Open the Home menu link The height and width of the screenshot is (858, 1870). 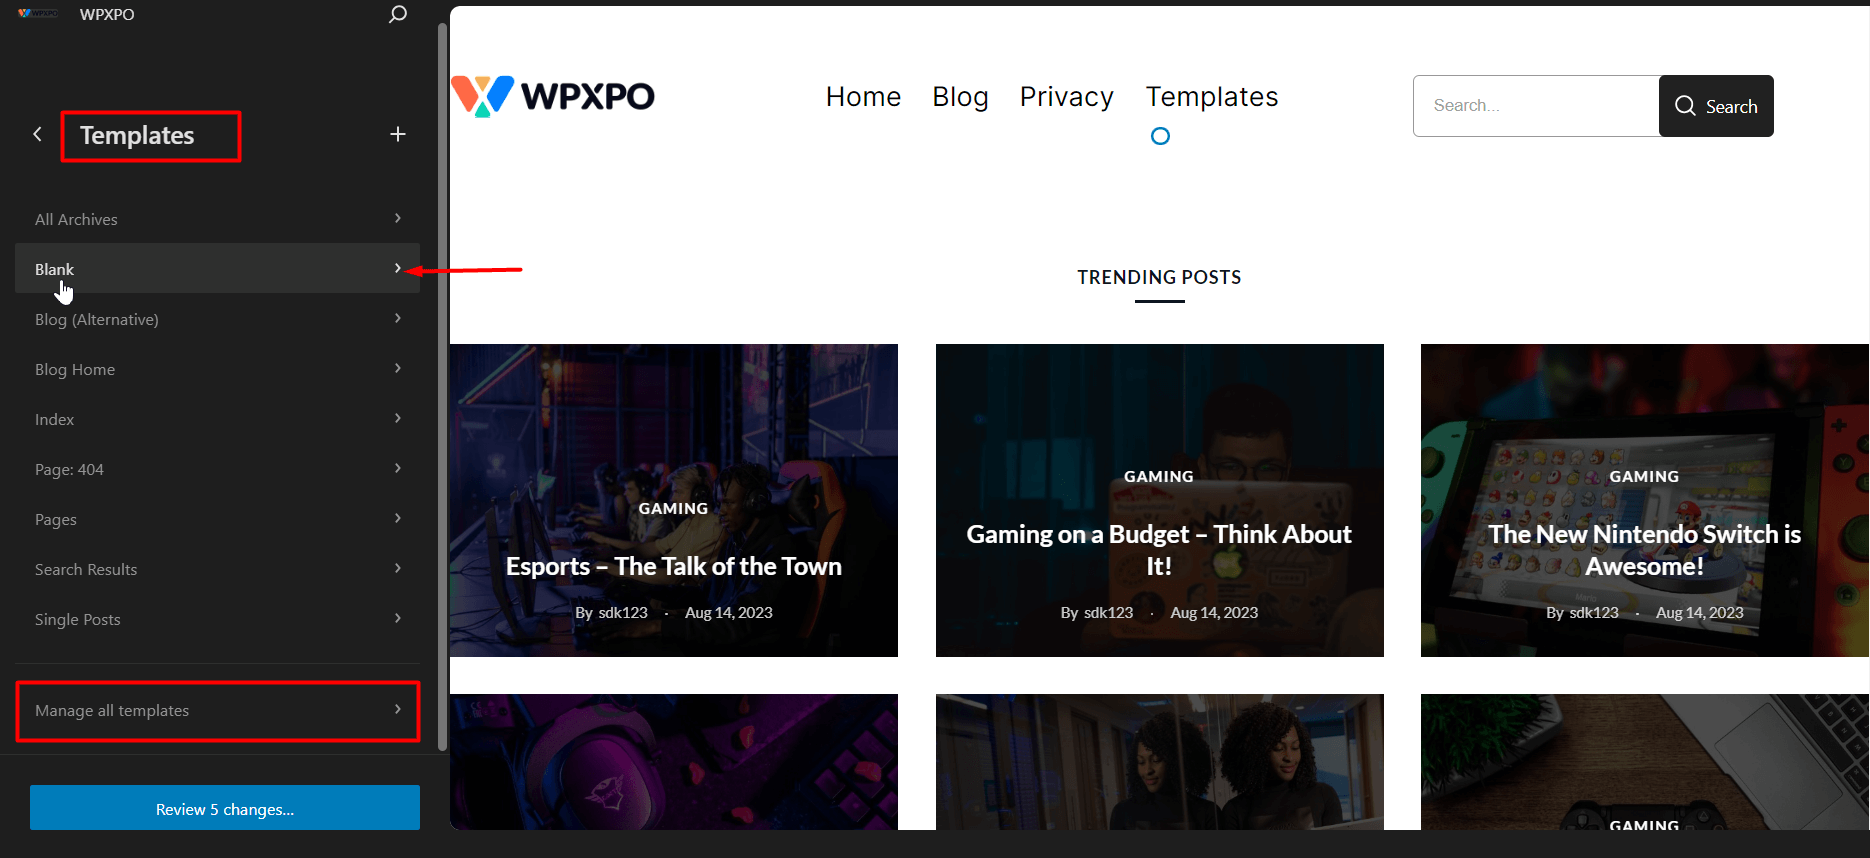point(863,96)
